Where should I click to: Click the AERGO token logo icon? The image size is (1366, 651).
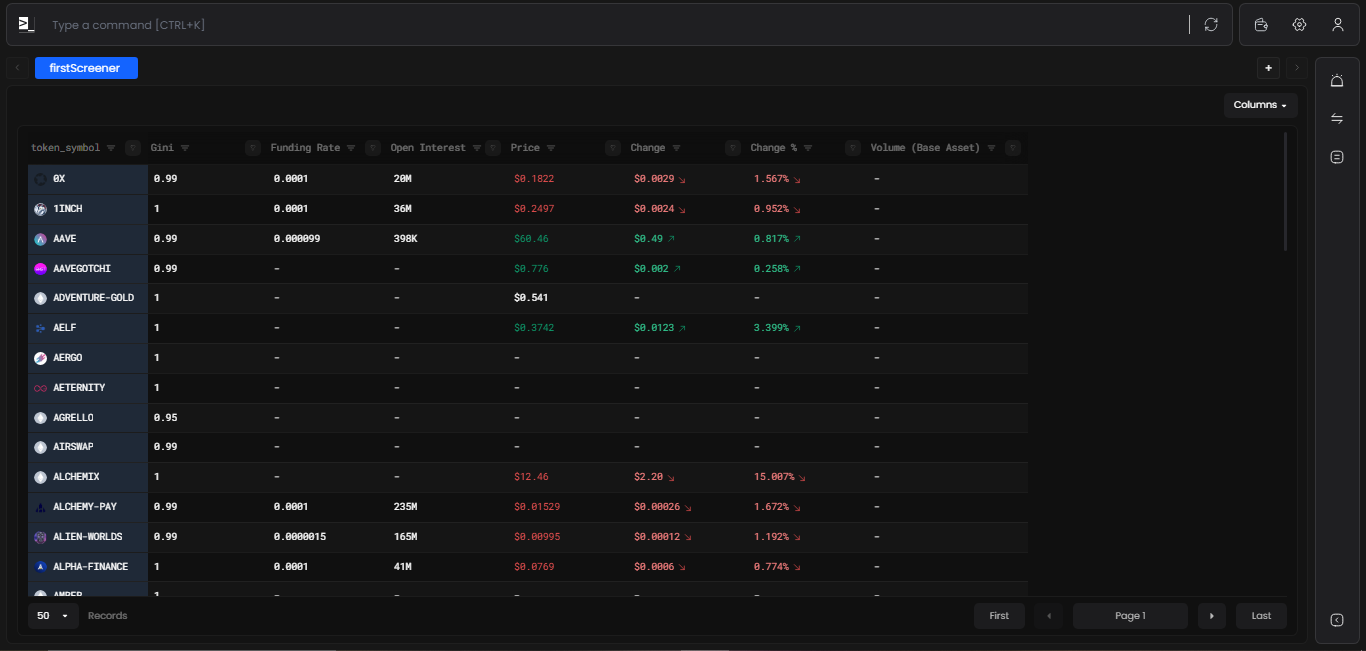pos(41,358)
